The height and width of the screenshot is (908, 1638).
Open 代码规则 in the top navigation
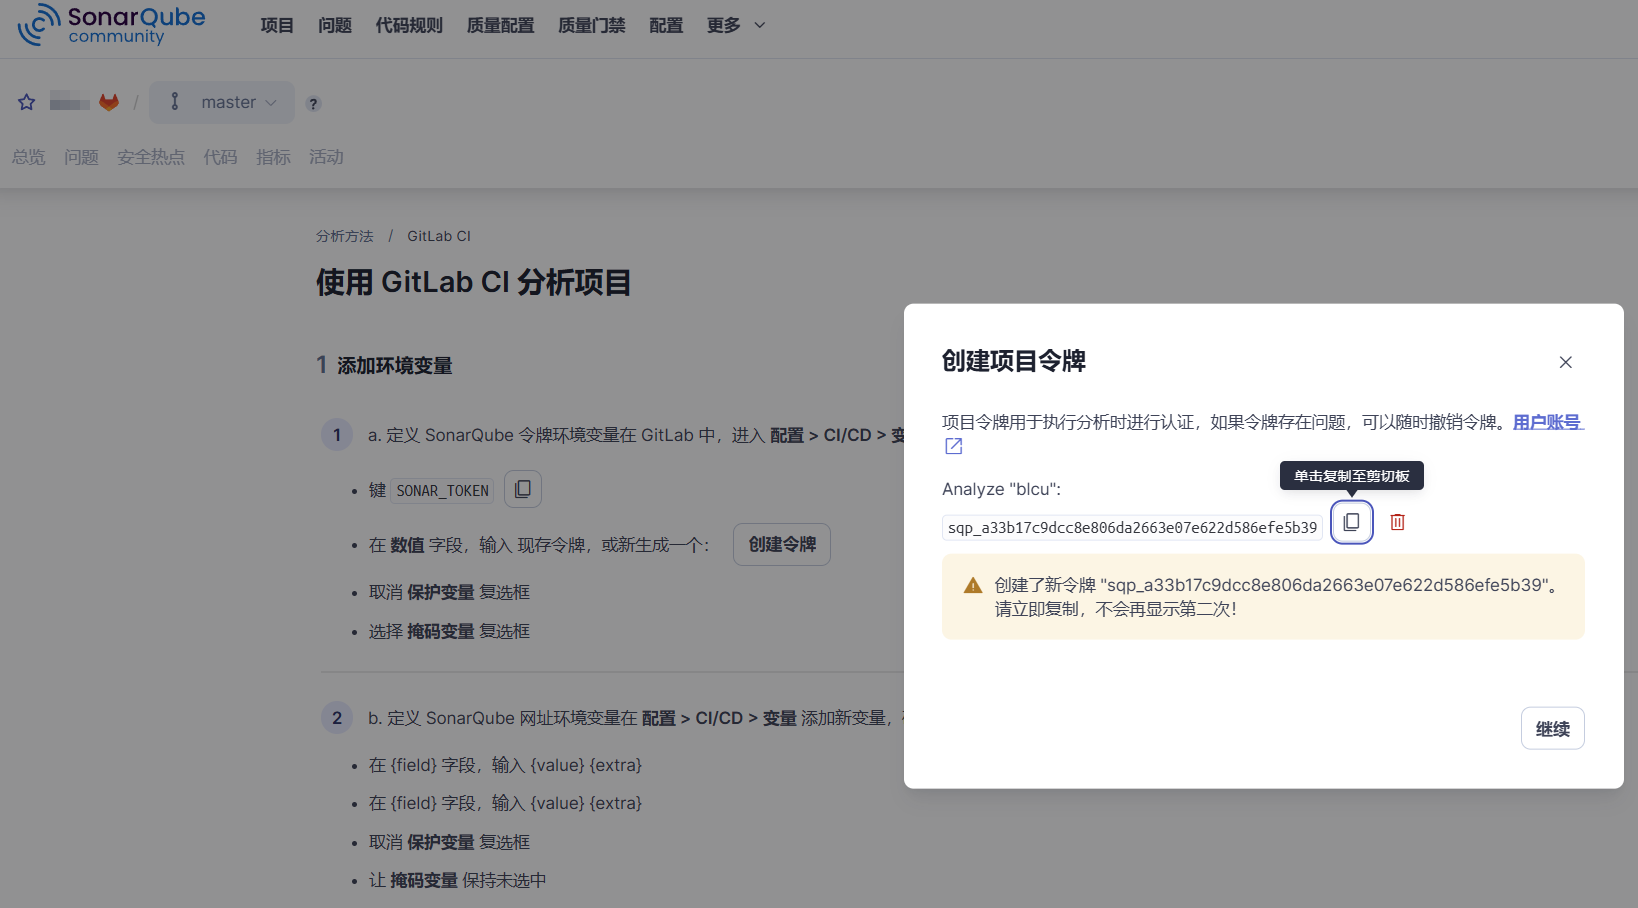(x=409, y=25)
